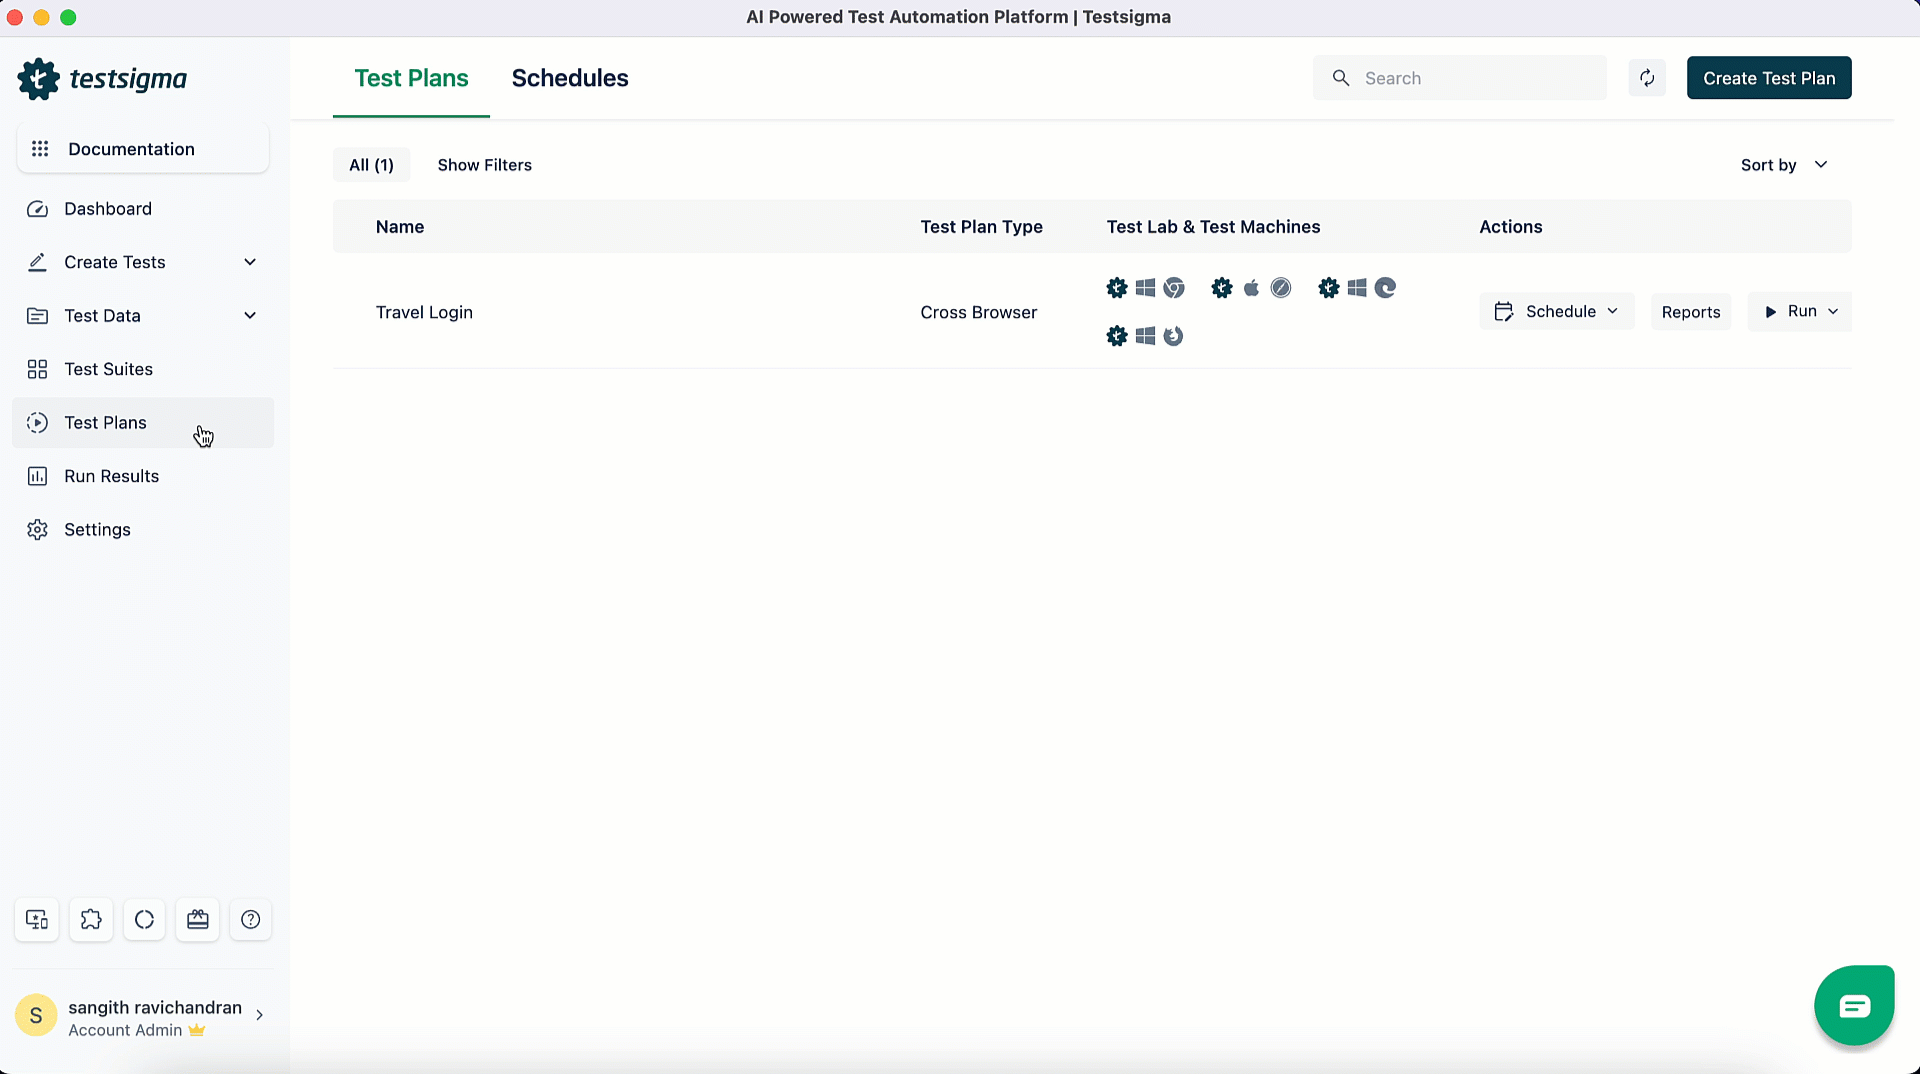Select the All (1) filter tab
The width and height of the screenshot is (1920, 1074).
pos(371,165)
